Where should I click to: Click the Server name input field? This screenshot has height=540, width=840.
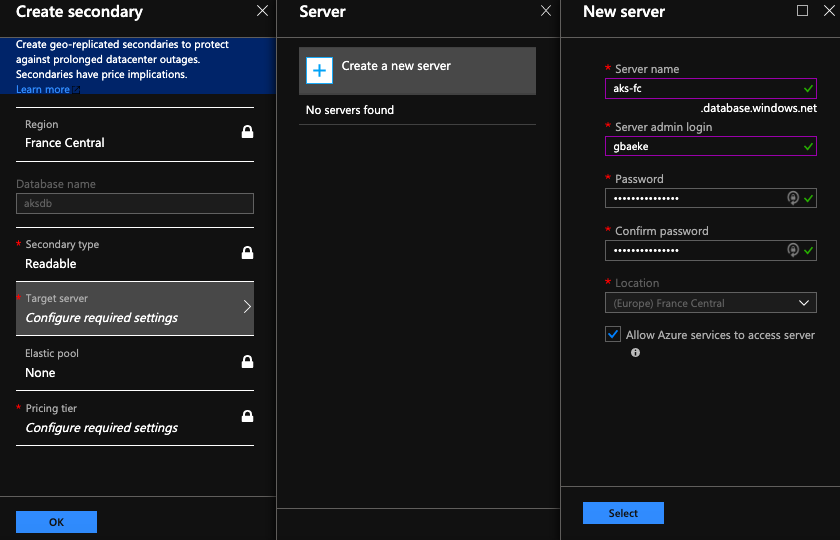pos(700,88)
